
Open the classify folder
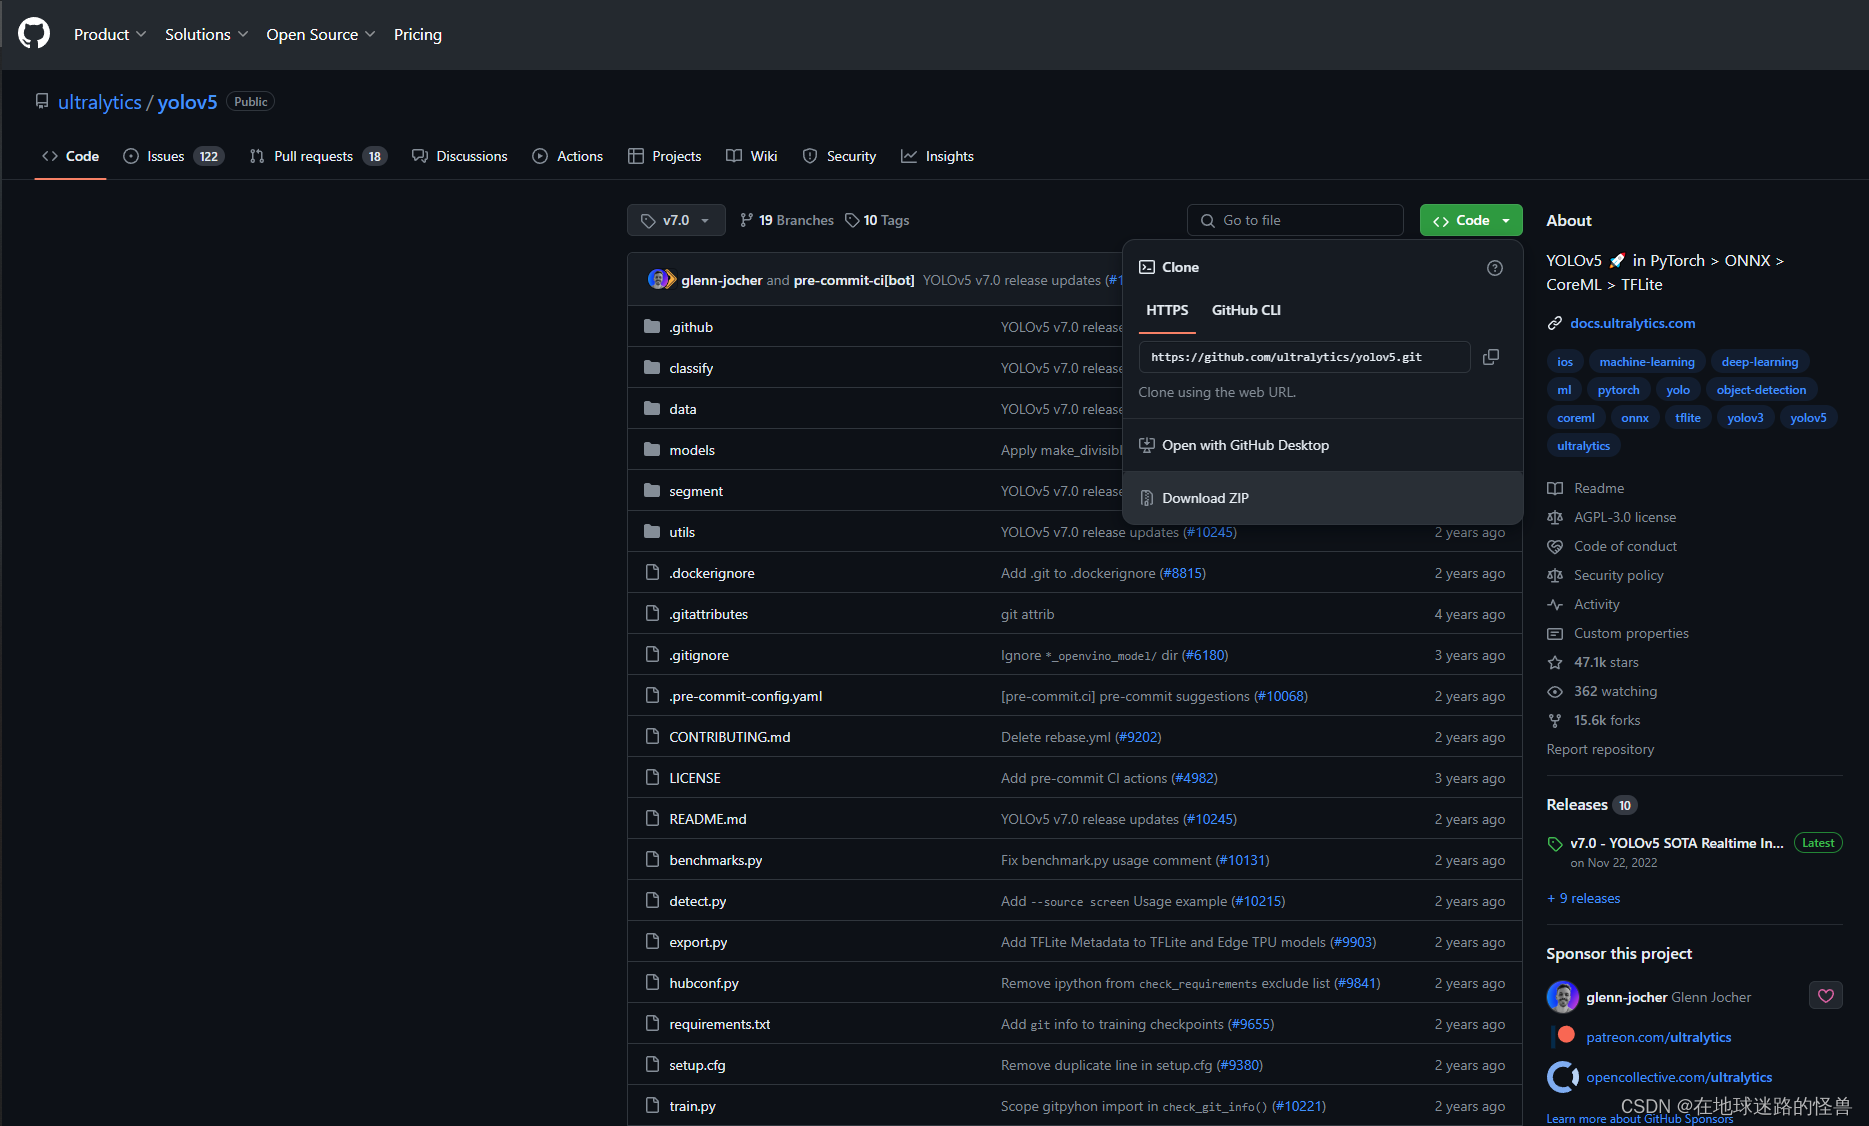click(691, 368)
